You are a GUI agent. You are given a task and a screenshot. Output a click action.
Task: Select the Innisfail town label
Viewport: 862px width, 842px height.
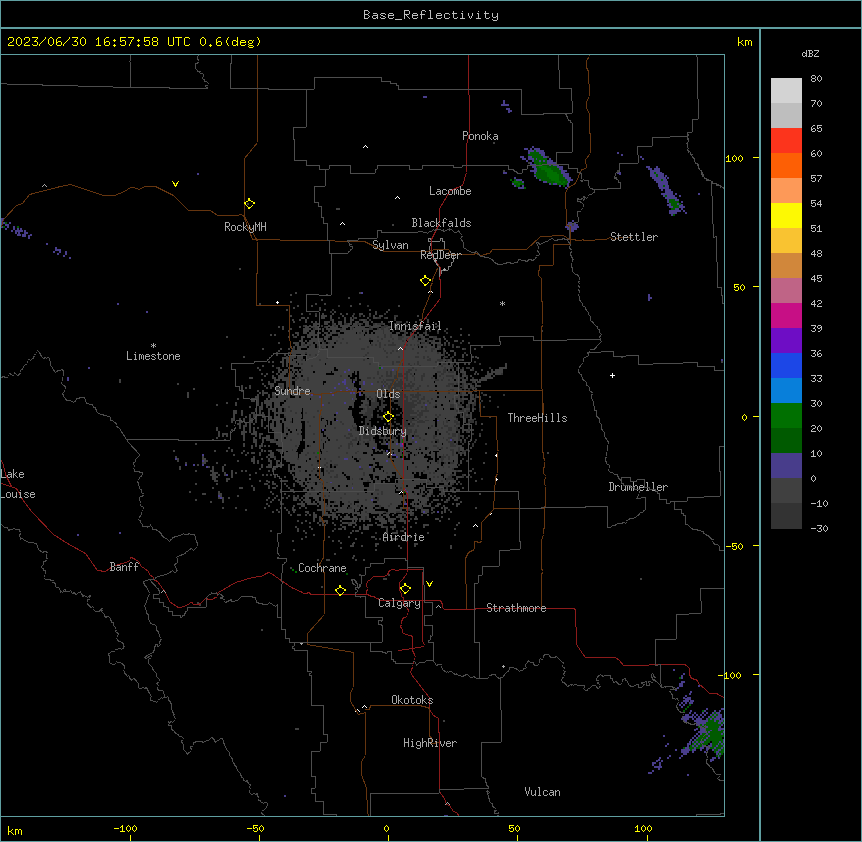(415, 326)
